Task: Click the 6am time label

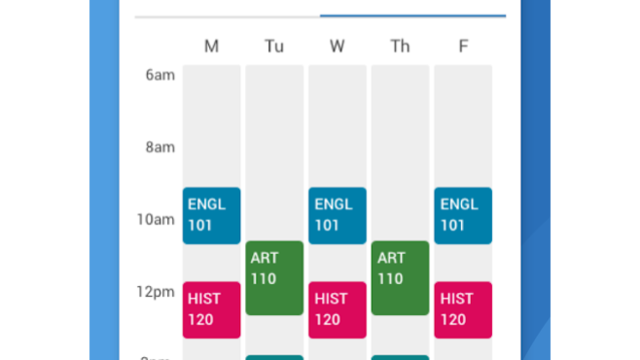Action: 160,75
